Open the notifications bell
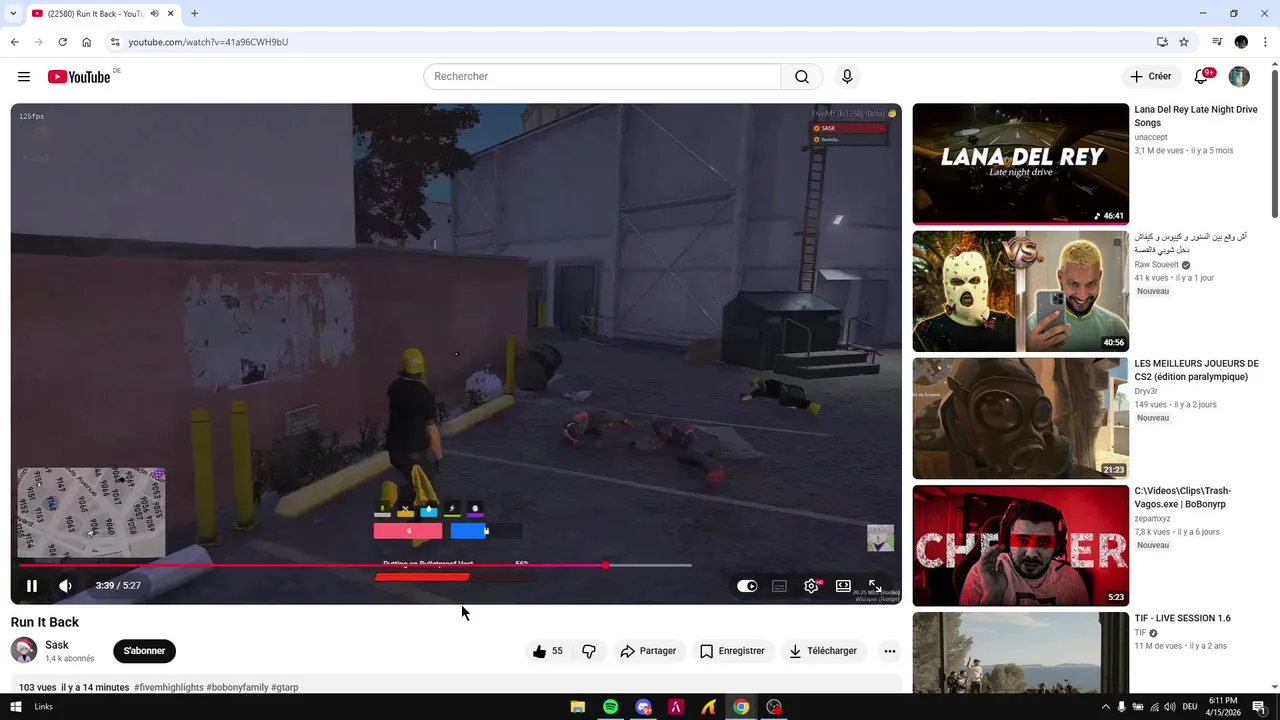Screen dimensions: 1280x720 click(1202, 77)
